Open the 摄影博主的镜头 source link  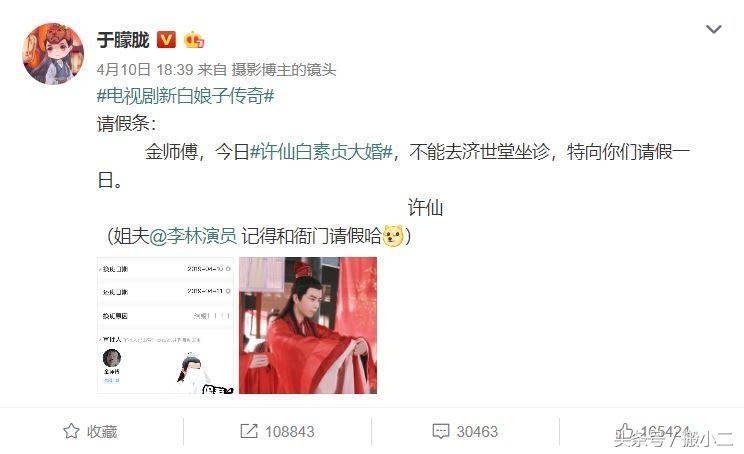click(x=284, y=70)
